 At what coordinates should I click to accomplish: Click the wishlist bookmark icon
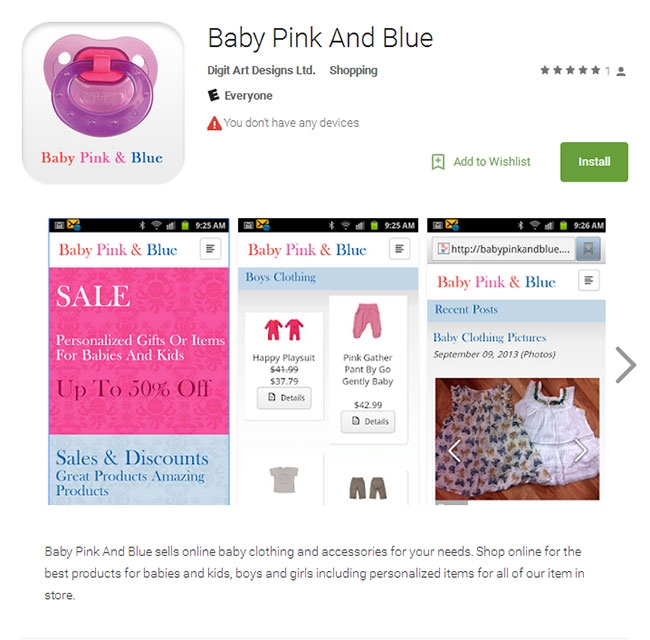click(x=438, y=162)
